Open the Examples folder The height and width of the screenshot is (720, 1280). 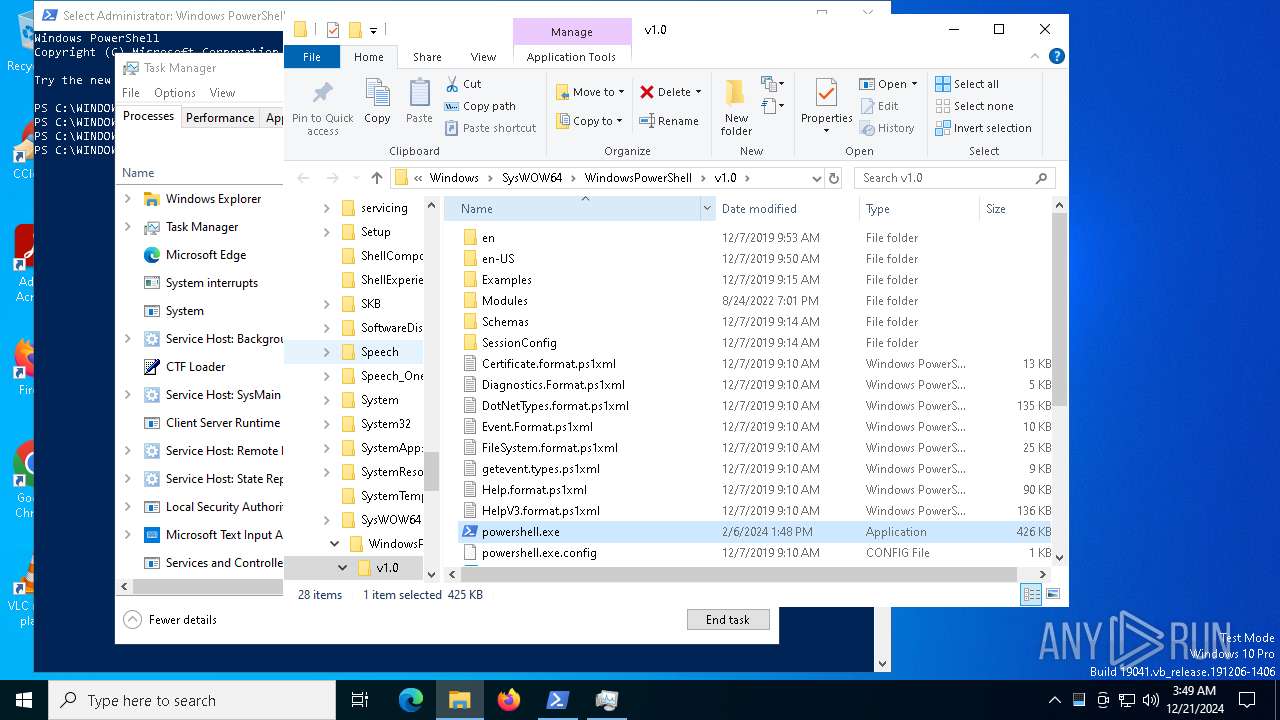[506, 280]
